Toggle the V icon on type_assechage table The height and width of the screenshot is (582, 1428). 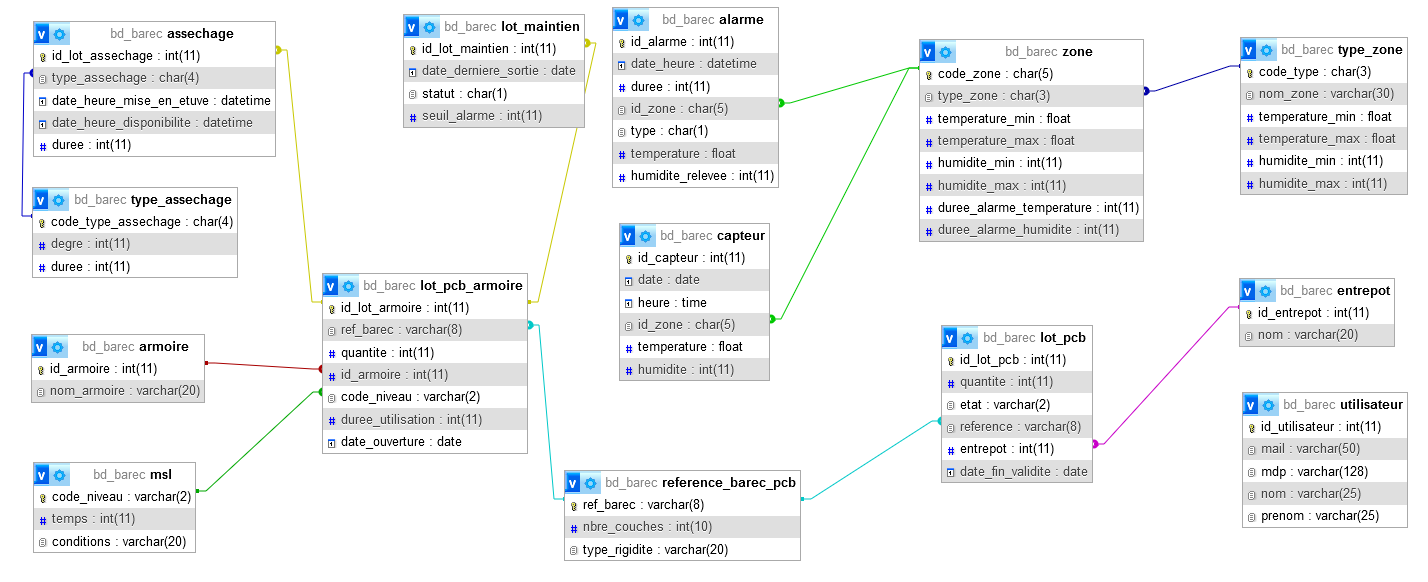pos(42,200)
